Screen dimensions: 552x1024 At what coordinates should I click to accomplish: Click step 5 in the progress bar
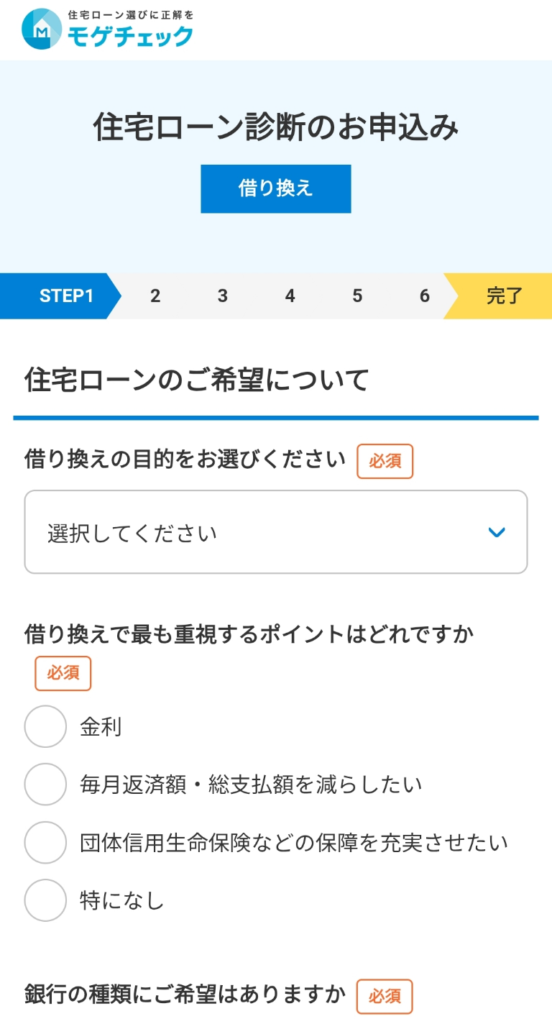pos(357,296)
